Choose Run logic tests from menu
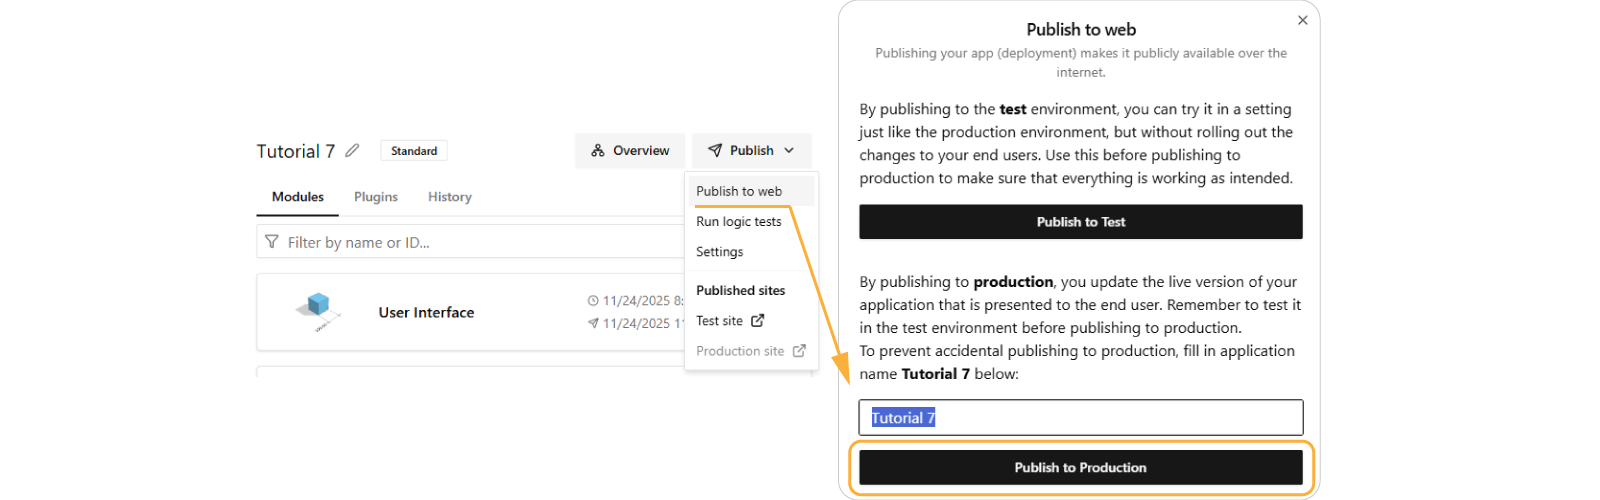Image resolution: width=1600 pixels, height=500 pixels. [739, 222]
